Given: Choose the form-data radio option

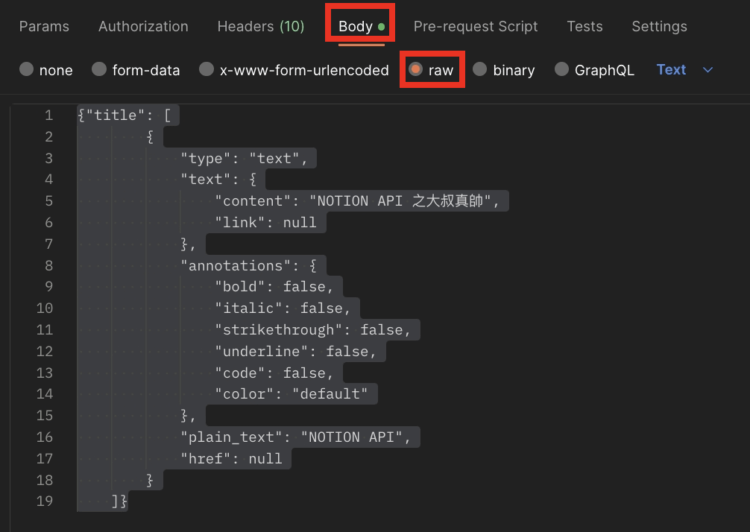Looking at the screenshot, I should pos(100,70).
